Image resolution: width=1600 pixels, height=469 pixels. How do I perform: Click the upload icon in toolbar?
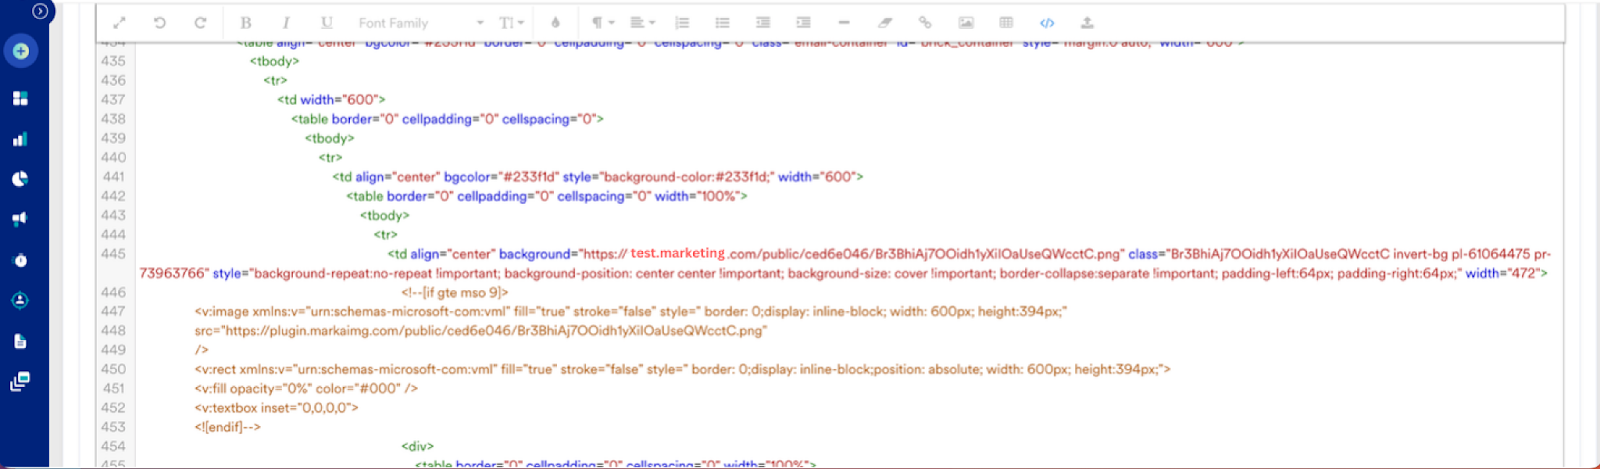click(1087, 22)
